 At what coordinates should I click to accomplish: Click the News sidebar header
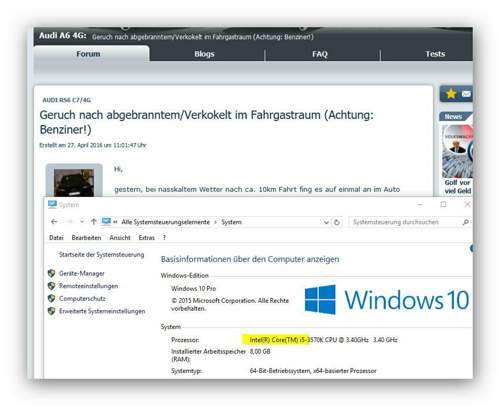pos(454,117)
